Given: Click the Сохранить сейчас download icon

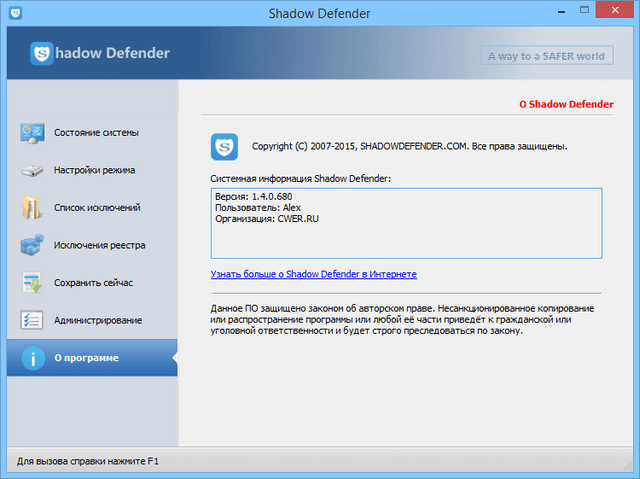Looking at the screenshot, I should [x=32, y=283].
